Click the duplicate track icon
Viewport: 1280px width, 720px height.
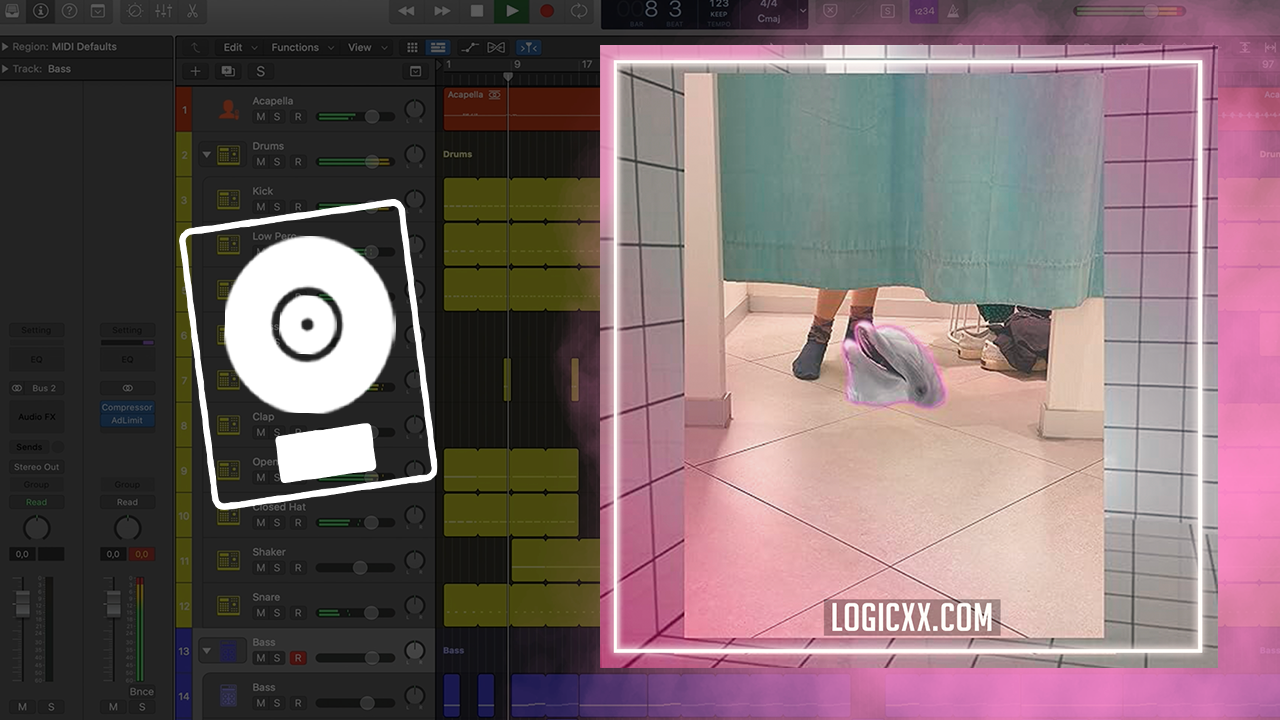click(227, 71)
